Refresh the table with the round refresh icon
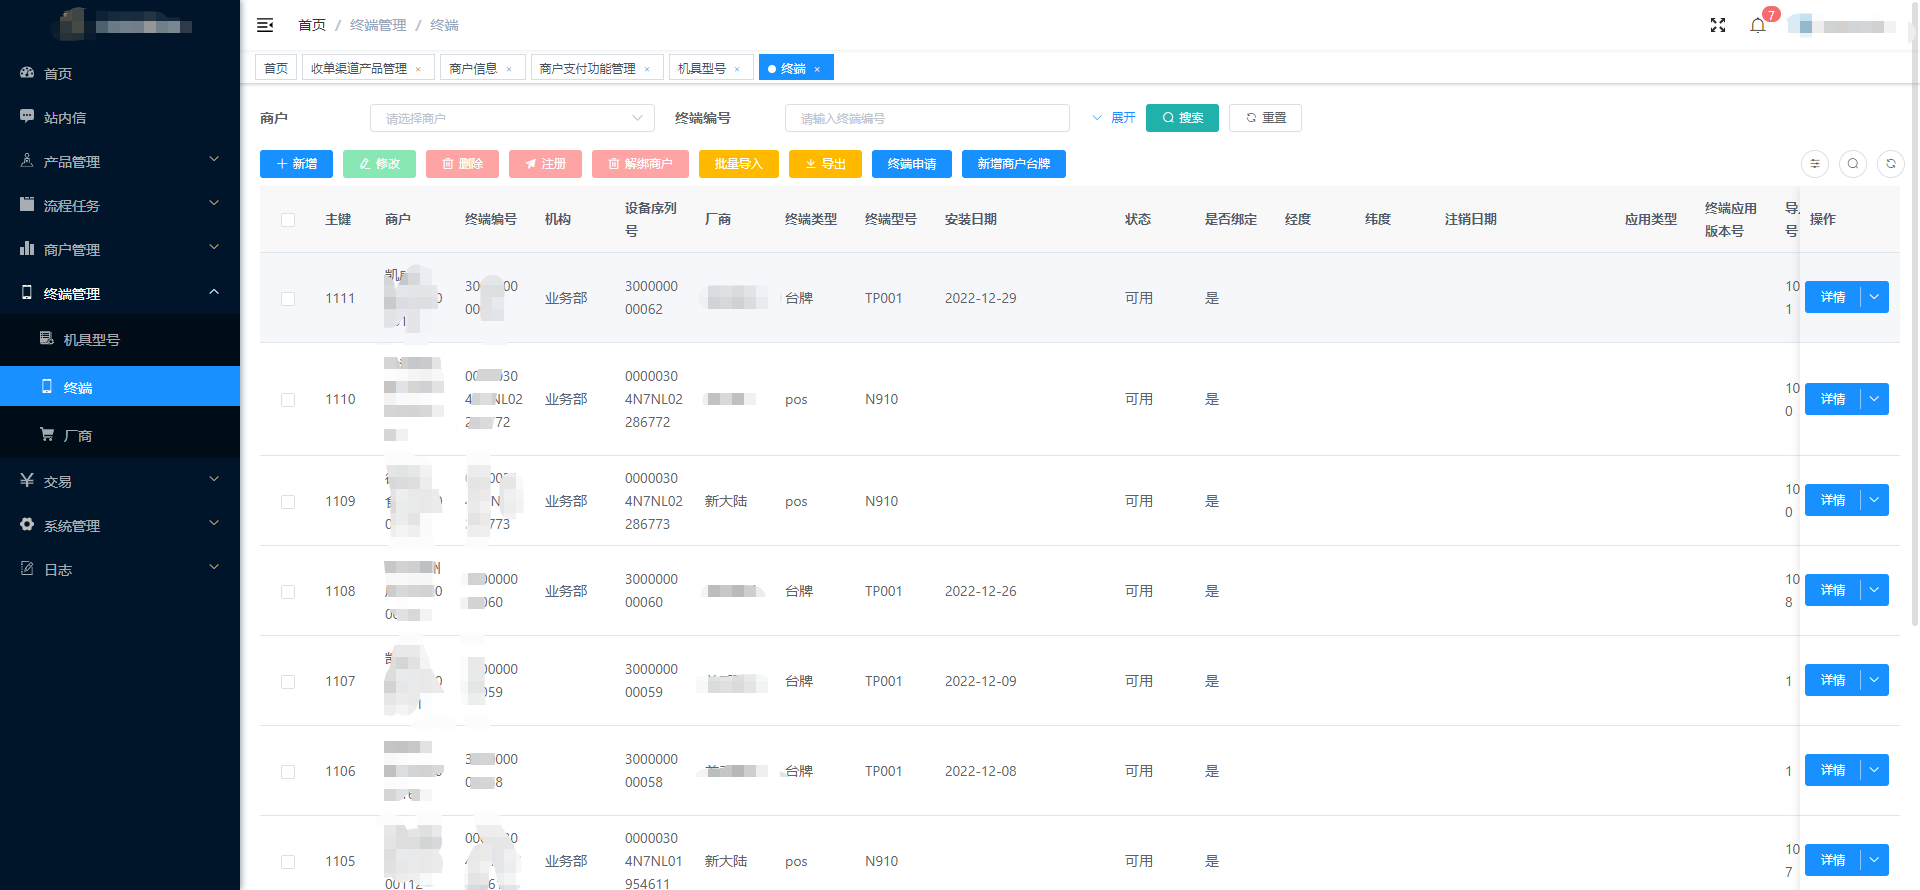This screenshot has width=1920, height=890. [1891, 164]
